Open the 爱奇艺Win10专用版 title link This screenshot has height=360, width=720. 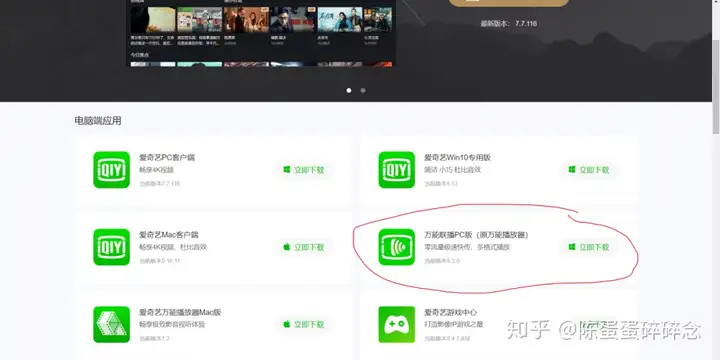tap(457, 158)
